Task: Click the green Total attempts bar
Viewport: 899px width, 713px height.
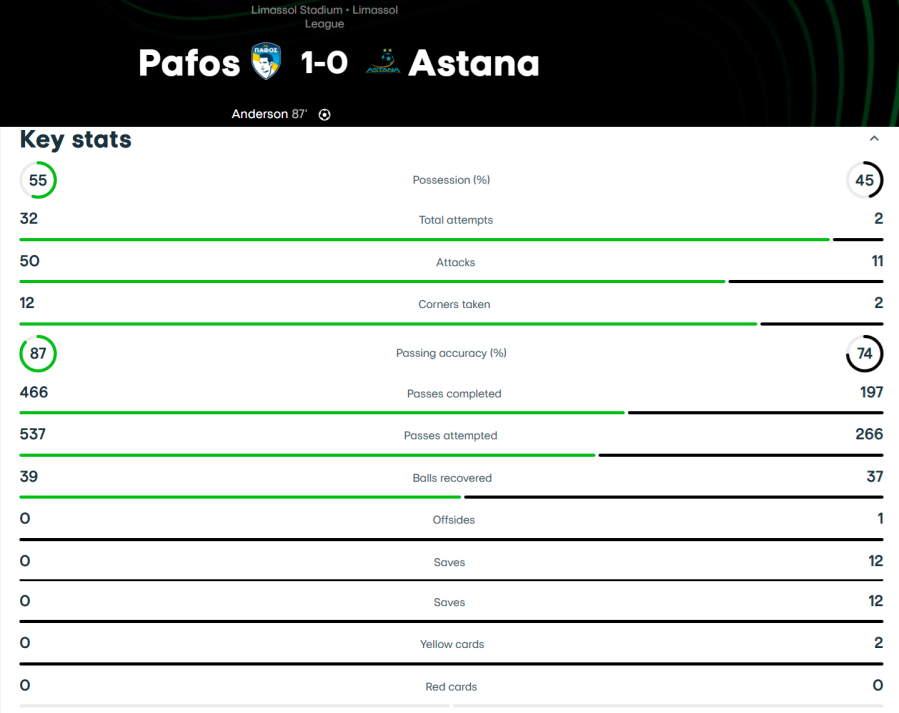Action: (x=424, y=240)
